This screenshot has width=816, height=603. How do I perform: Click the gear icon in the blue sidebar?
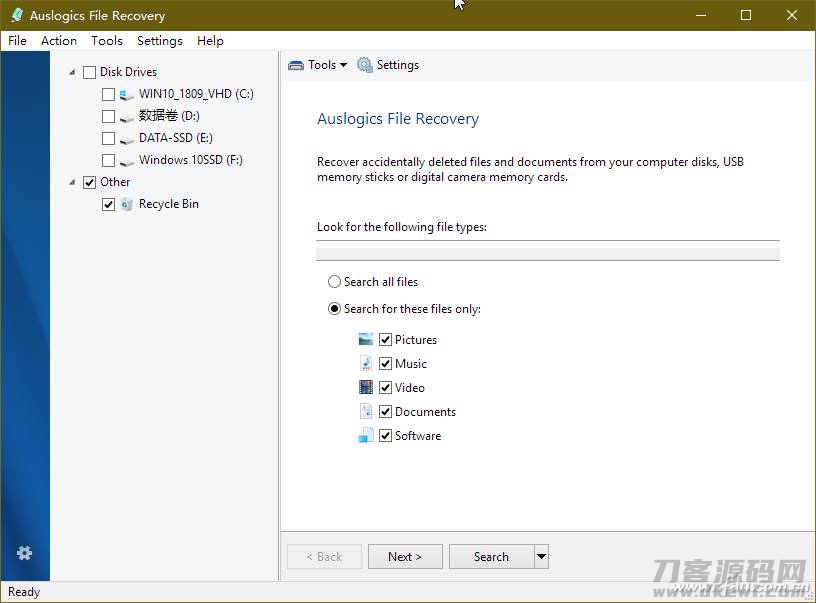(24, 553)
